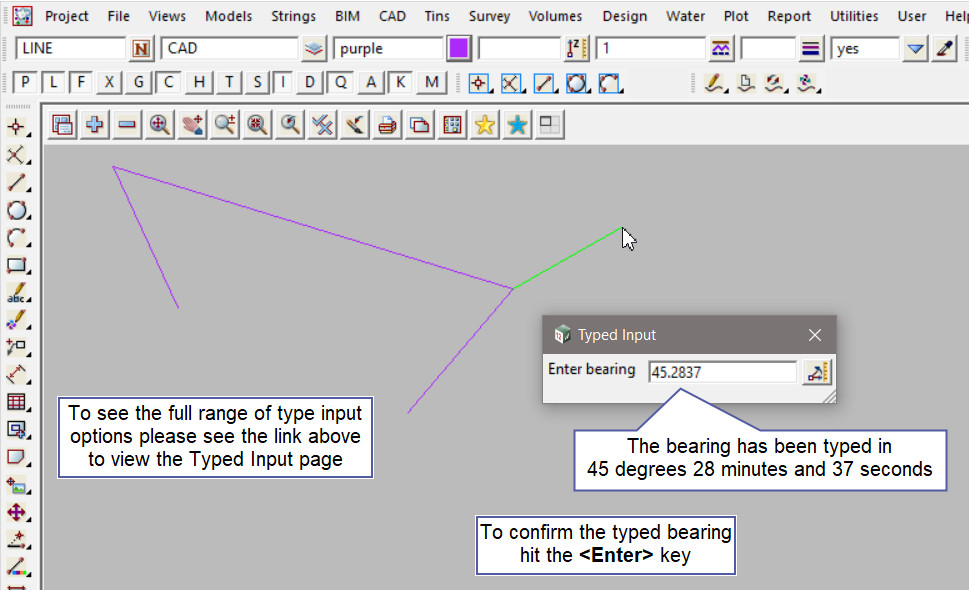
Task: Open the line style picker icon
Action: click(x=811, y=49)
